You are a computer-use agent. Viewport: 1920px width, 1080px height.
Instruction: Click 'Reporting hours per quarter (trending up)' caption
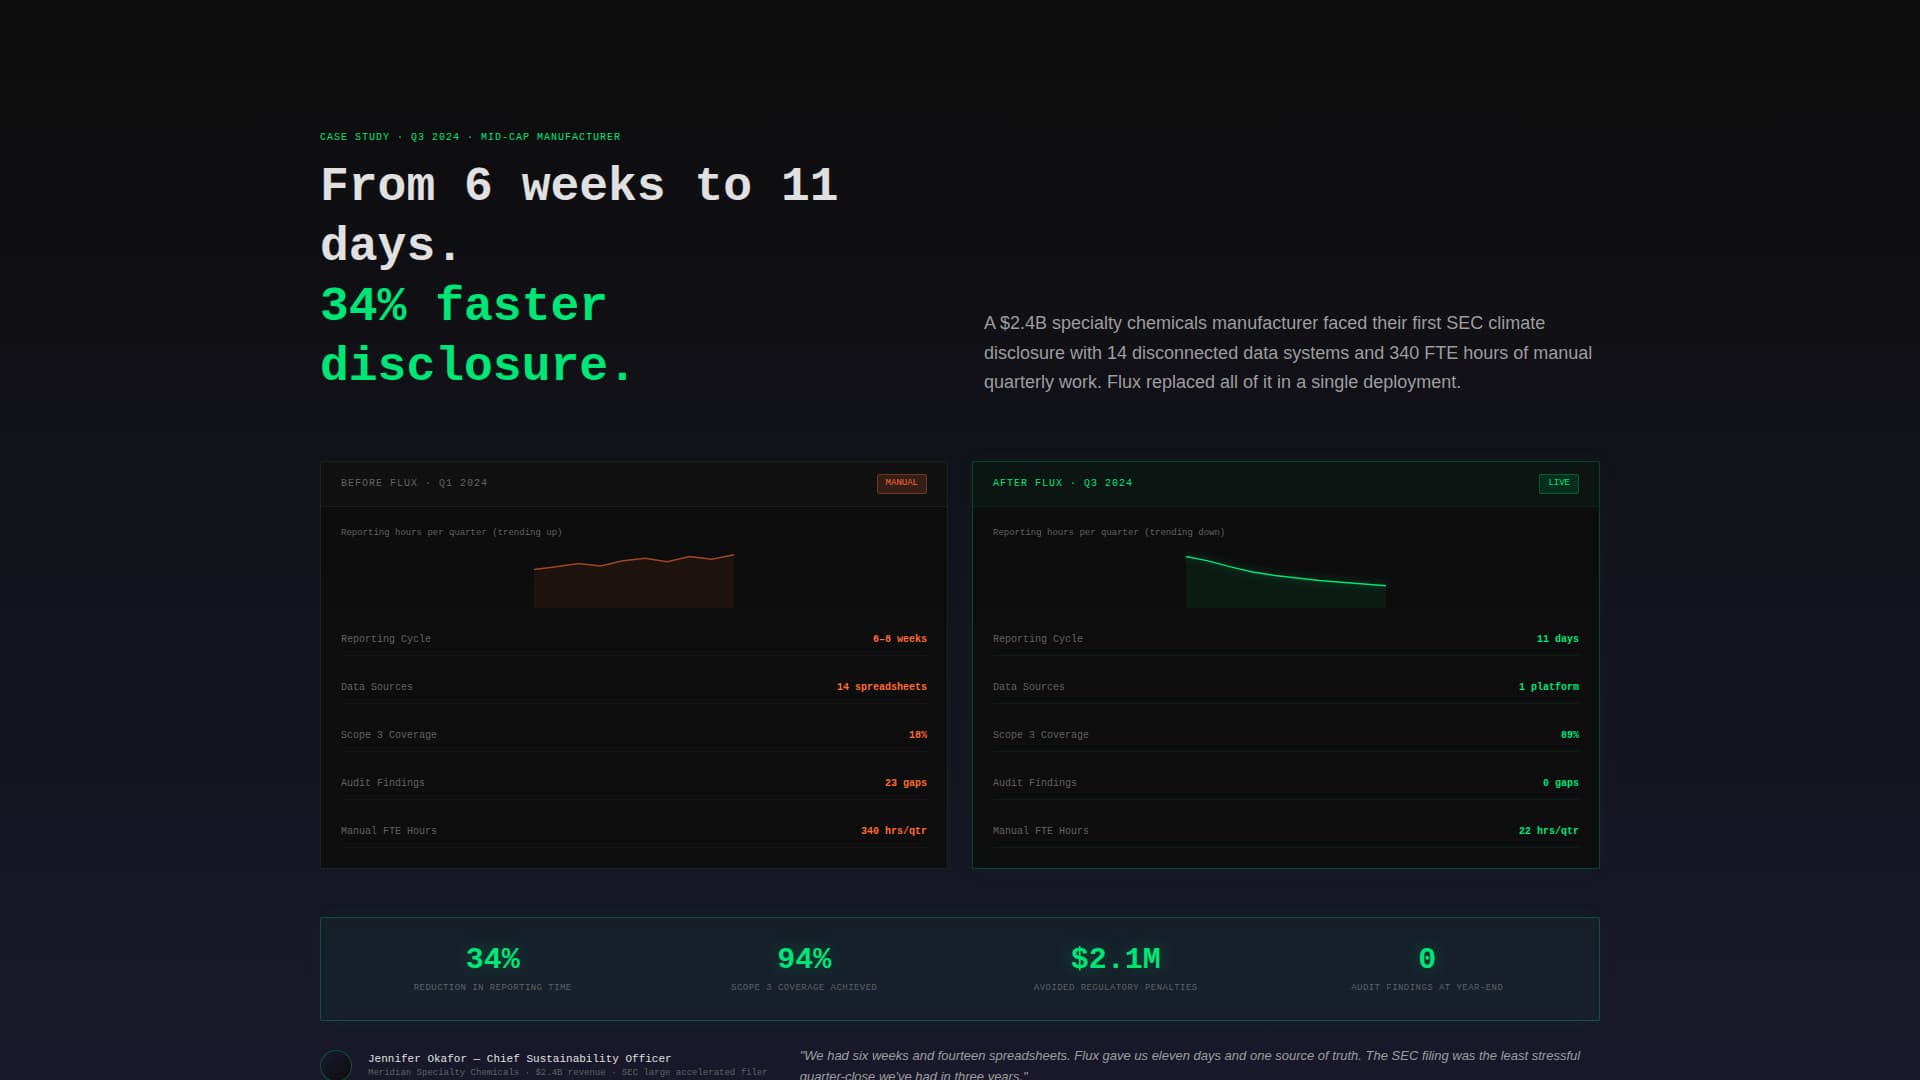[451, 532]
